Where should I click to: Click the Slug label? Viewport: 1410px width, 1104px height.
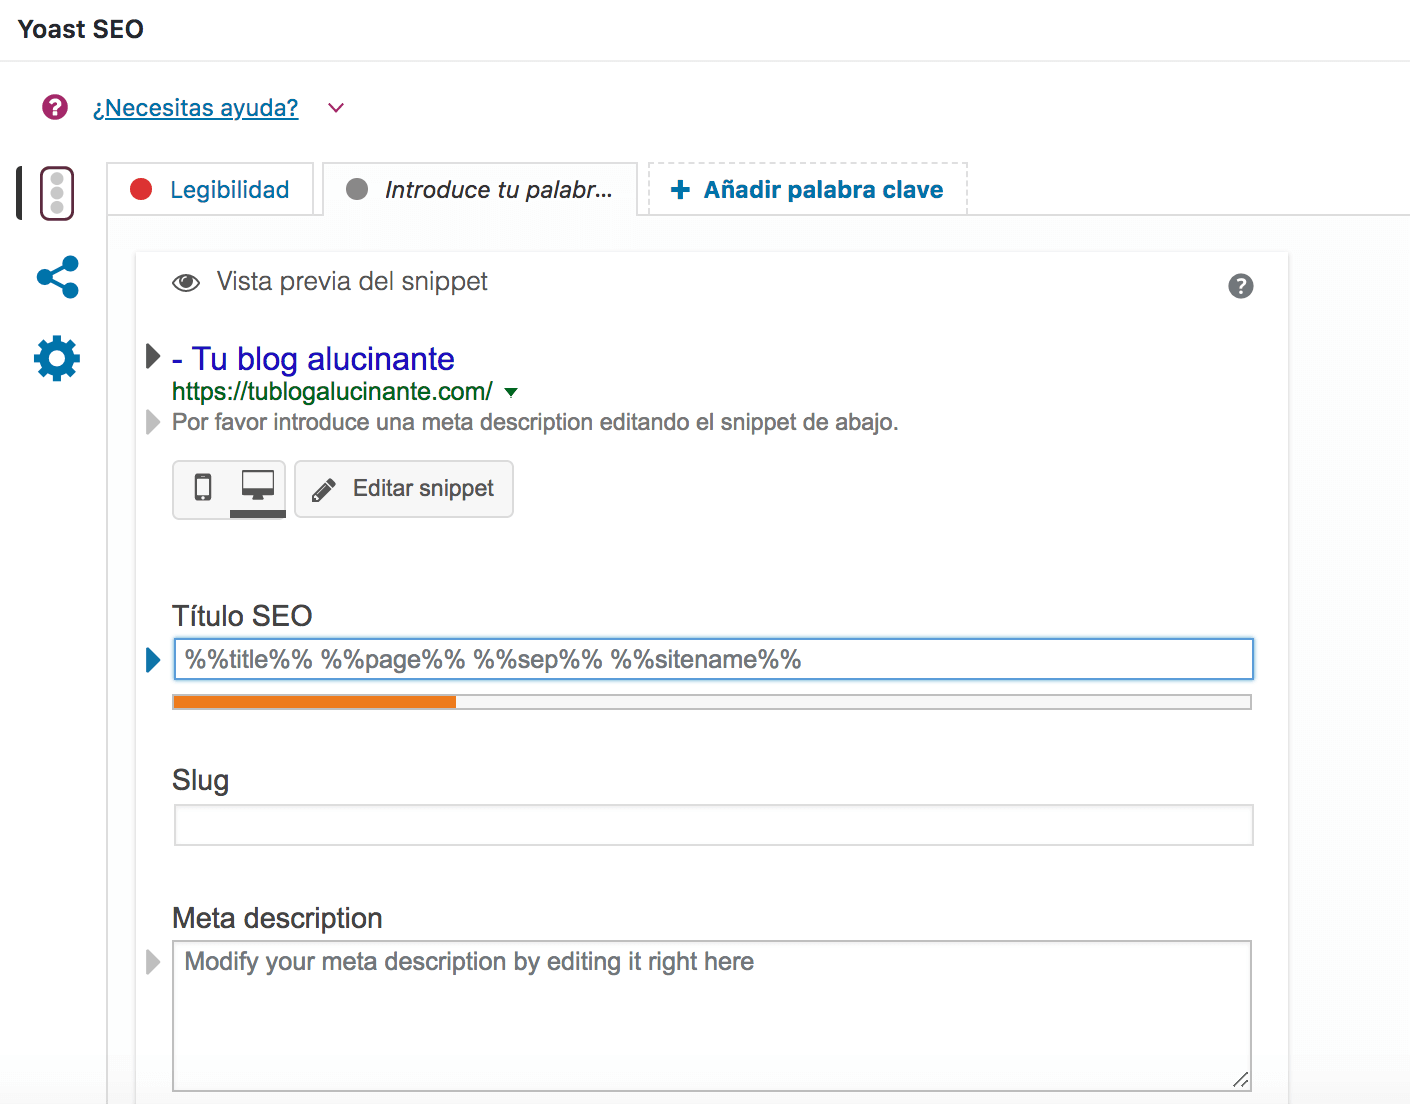200,780
